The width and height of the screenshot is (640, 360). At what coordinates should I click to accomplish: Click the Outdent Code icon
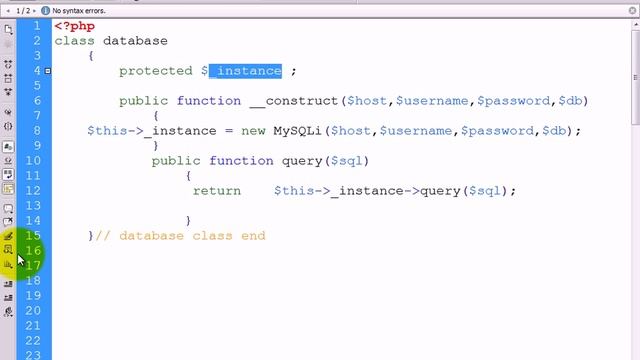[x=8, y=298]
